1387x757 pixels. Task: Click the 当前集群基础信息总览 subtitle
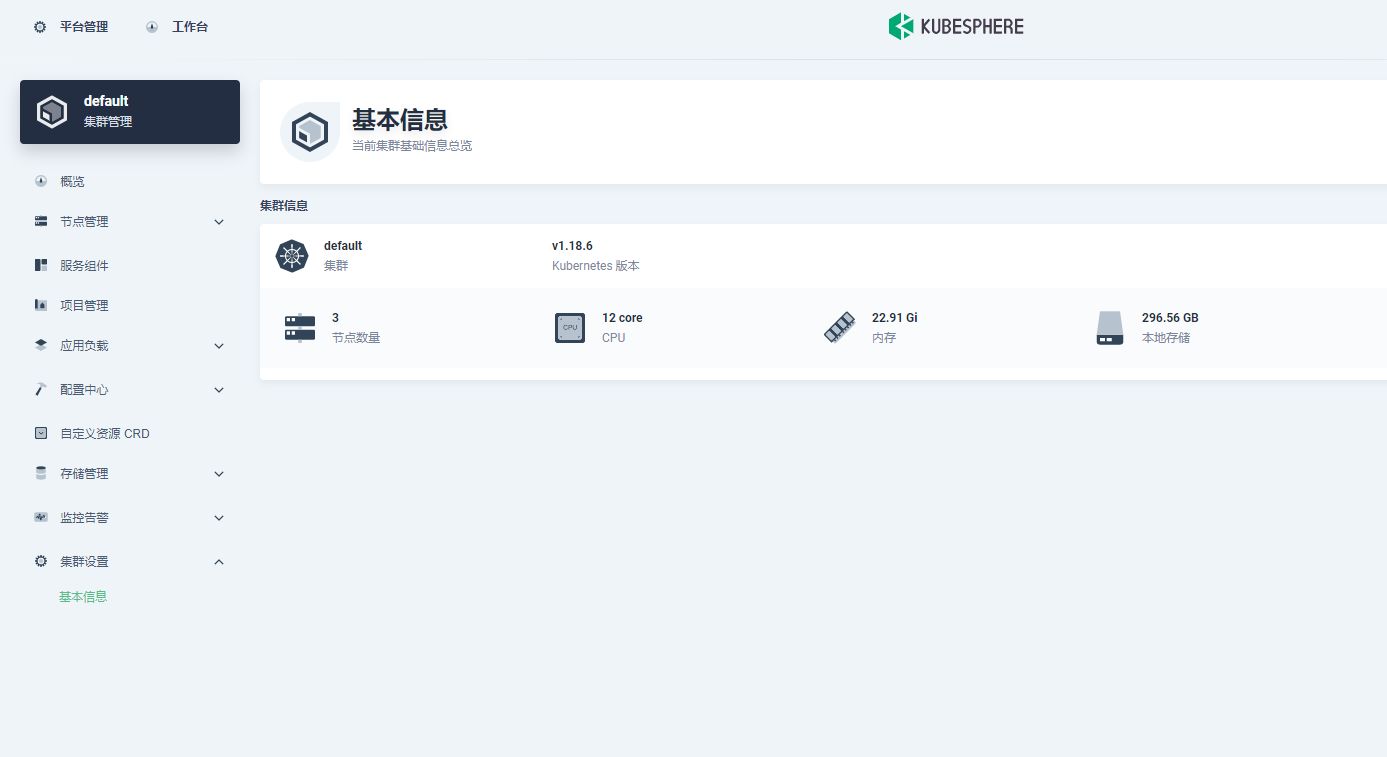click(412, 146)
